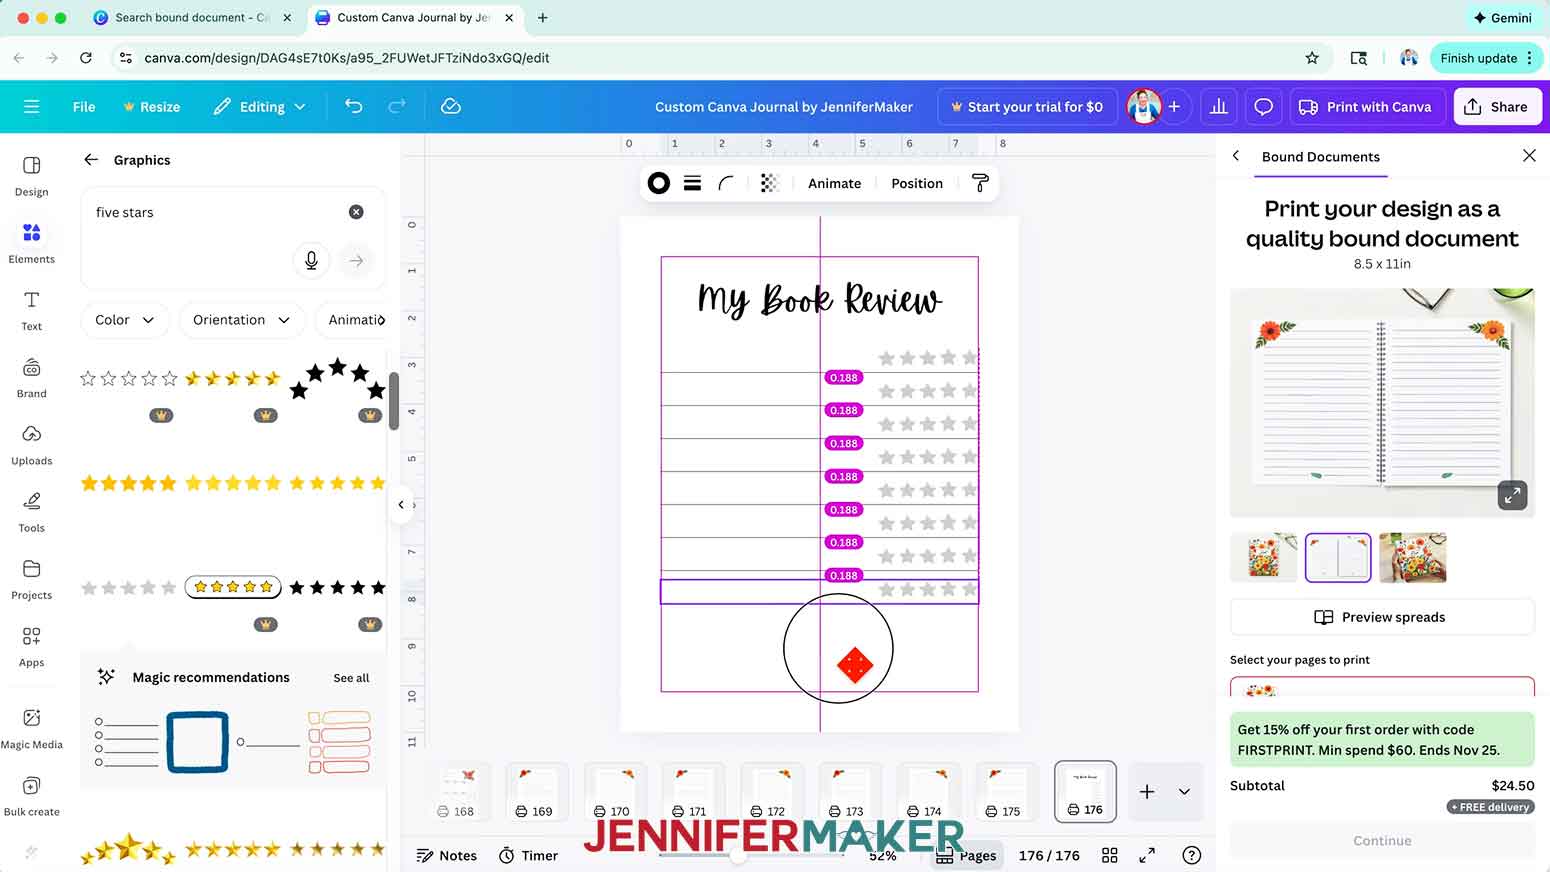Click Preview spreads button
Screen dimensions: 1550x872
(x=1381, y=617)
